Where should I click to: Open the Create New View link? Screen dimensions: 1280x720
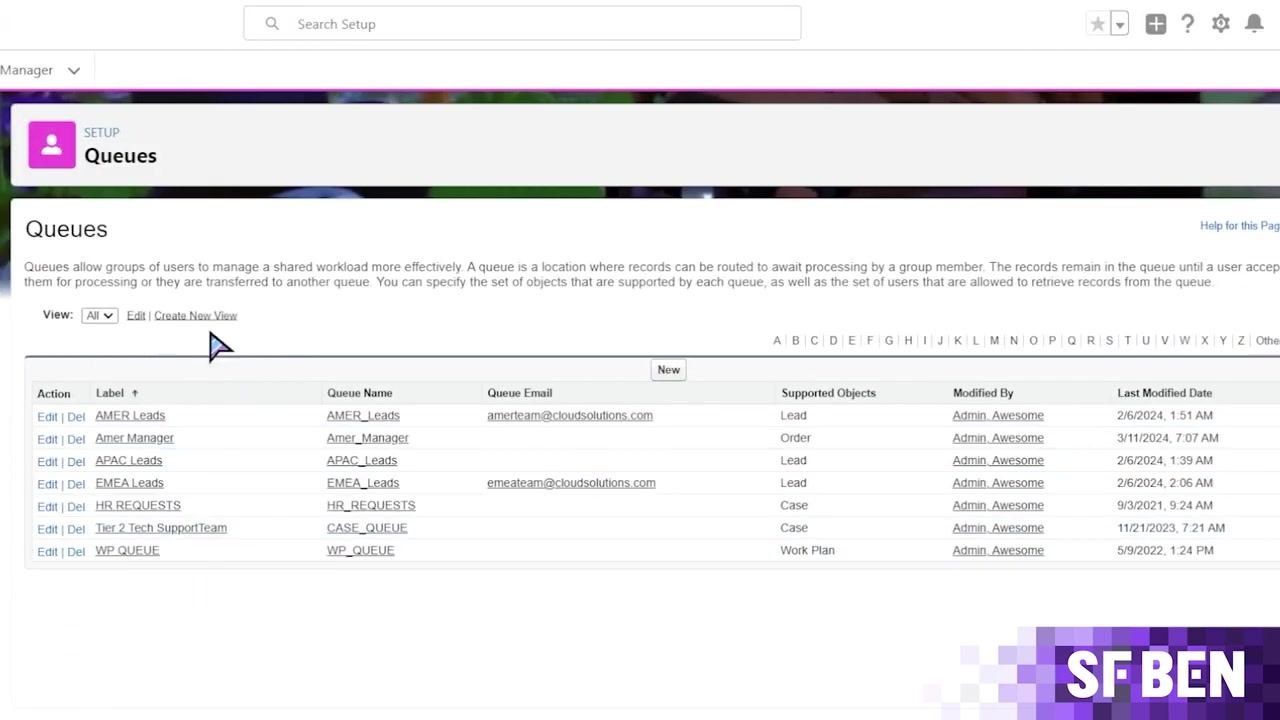click(195, 315)
